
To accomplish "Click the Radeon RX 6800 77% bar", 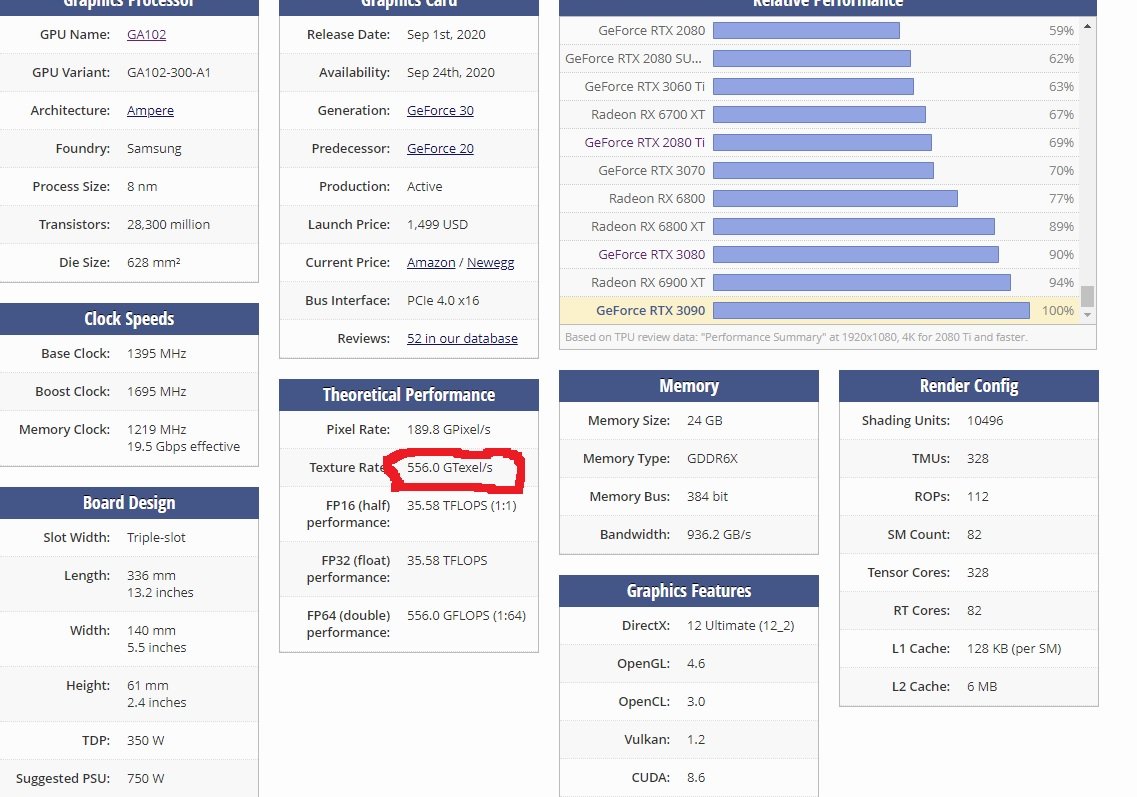I will [835, 198].
